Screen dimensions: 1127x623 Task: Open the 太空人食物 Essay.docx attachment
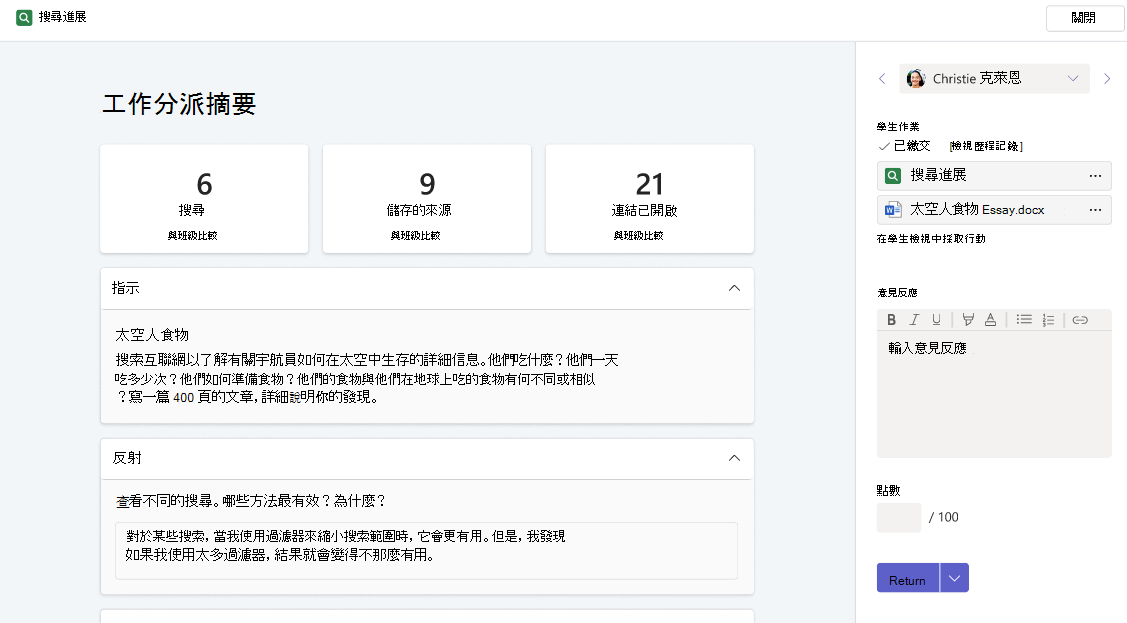point(977,210)
